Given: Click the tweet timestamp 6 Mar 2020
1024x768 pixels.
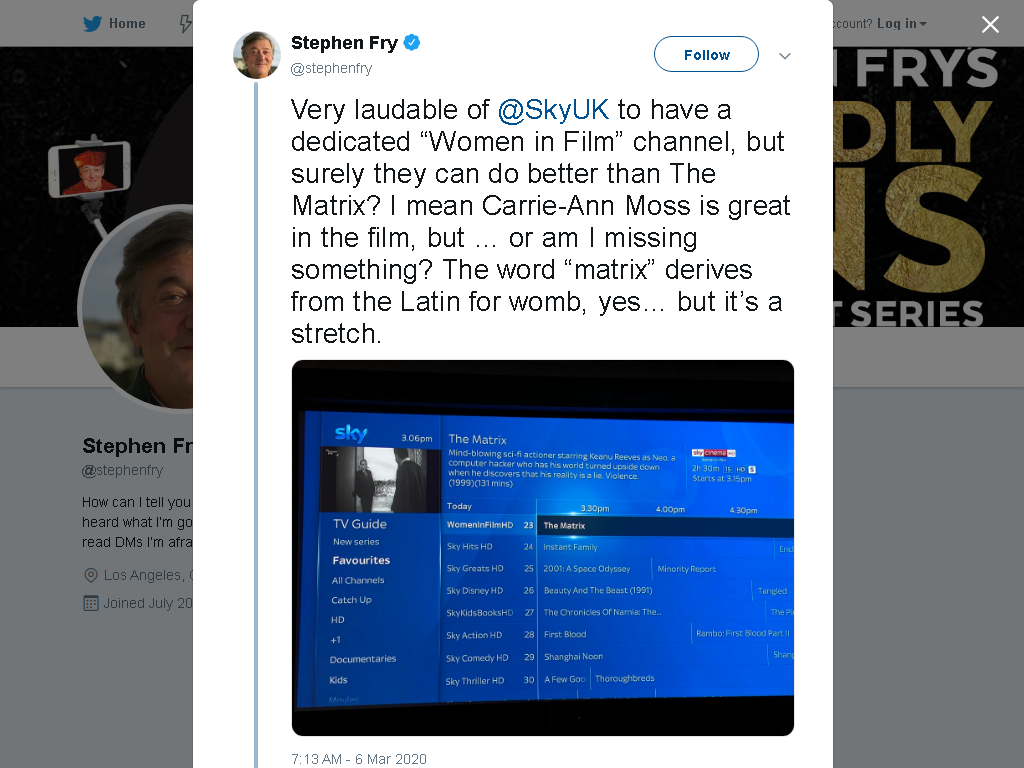Looking at the screenshot, I should coord(359,759).
